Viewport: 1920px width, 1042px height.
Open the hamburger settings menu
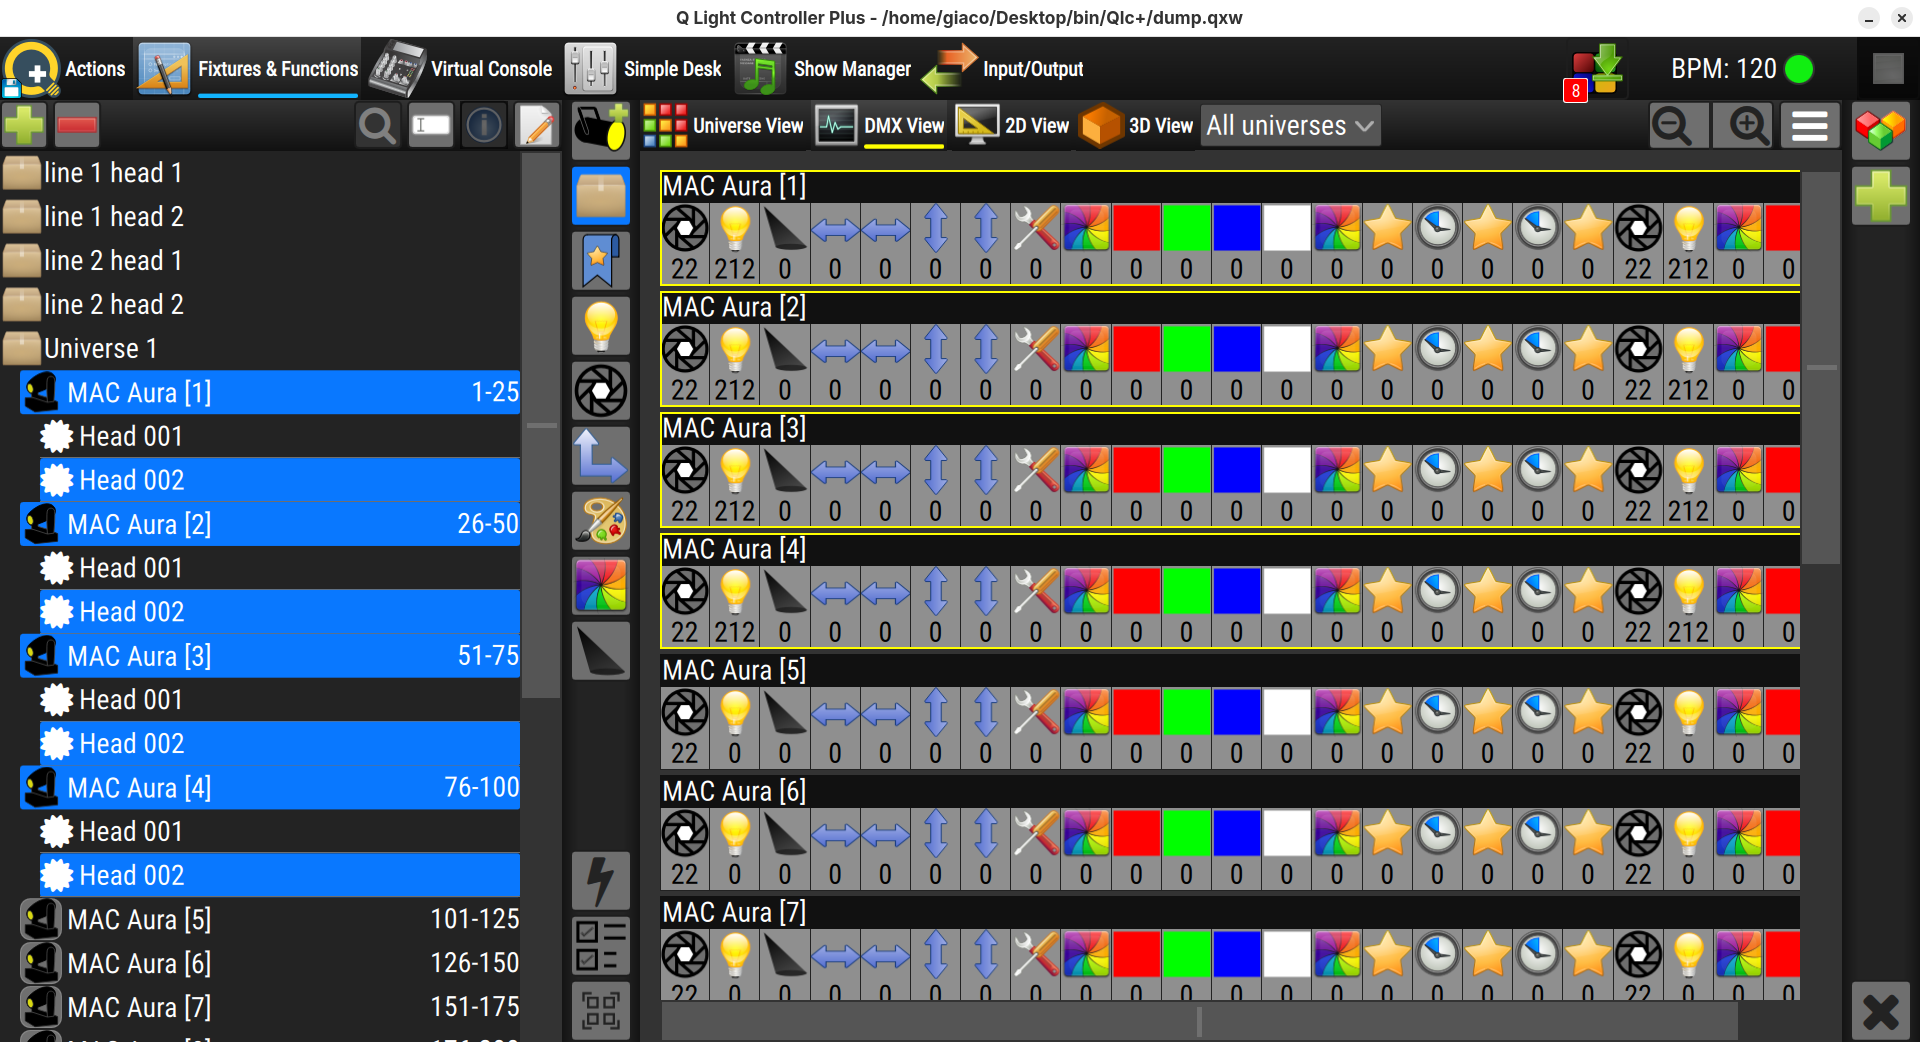point(1810,126)
